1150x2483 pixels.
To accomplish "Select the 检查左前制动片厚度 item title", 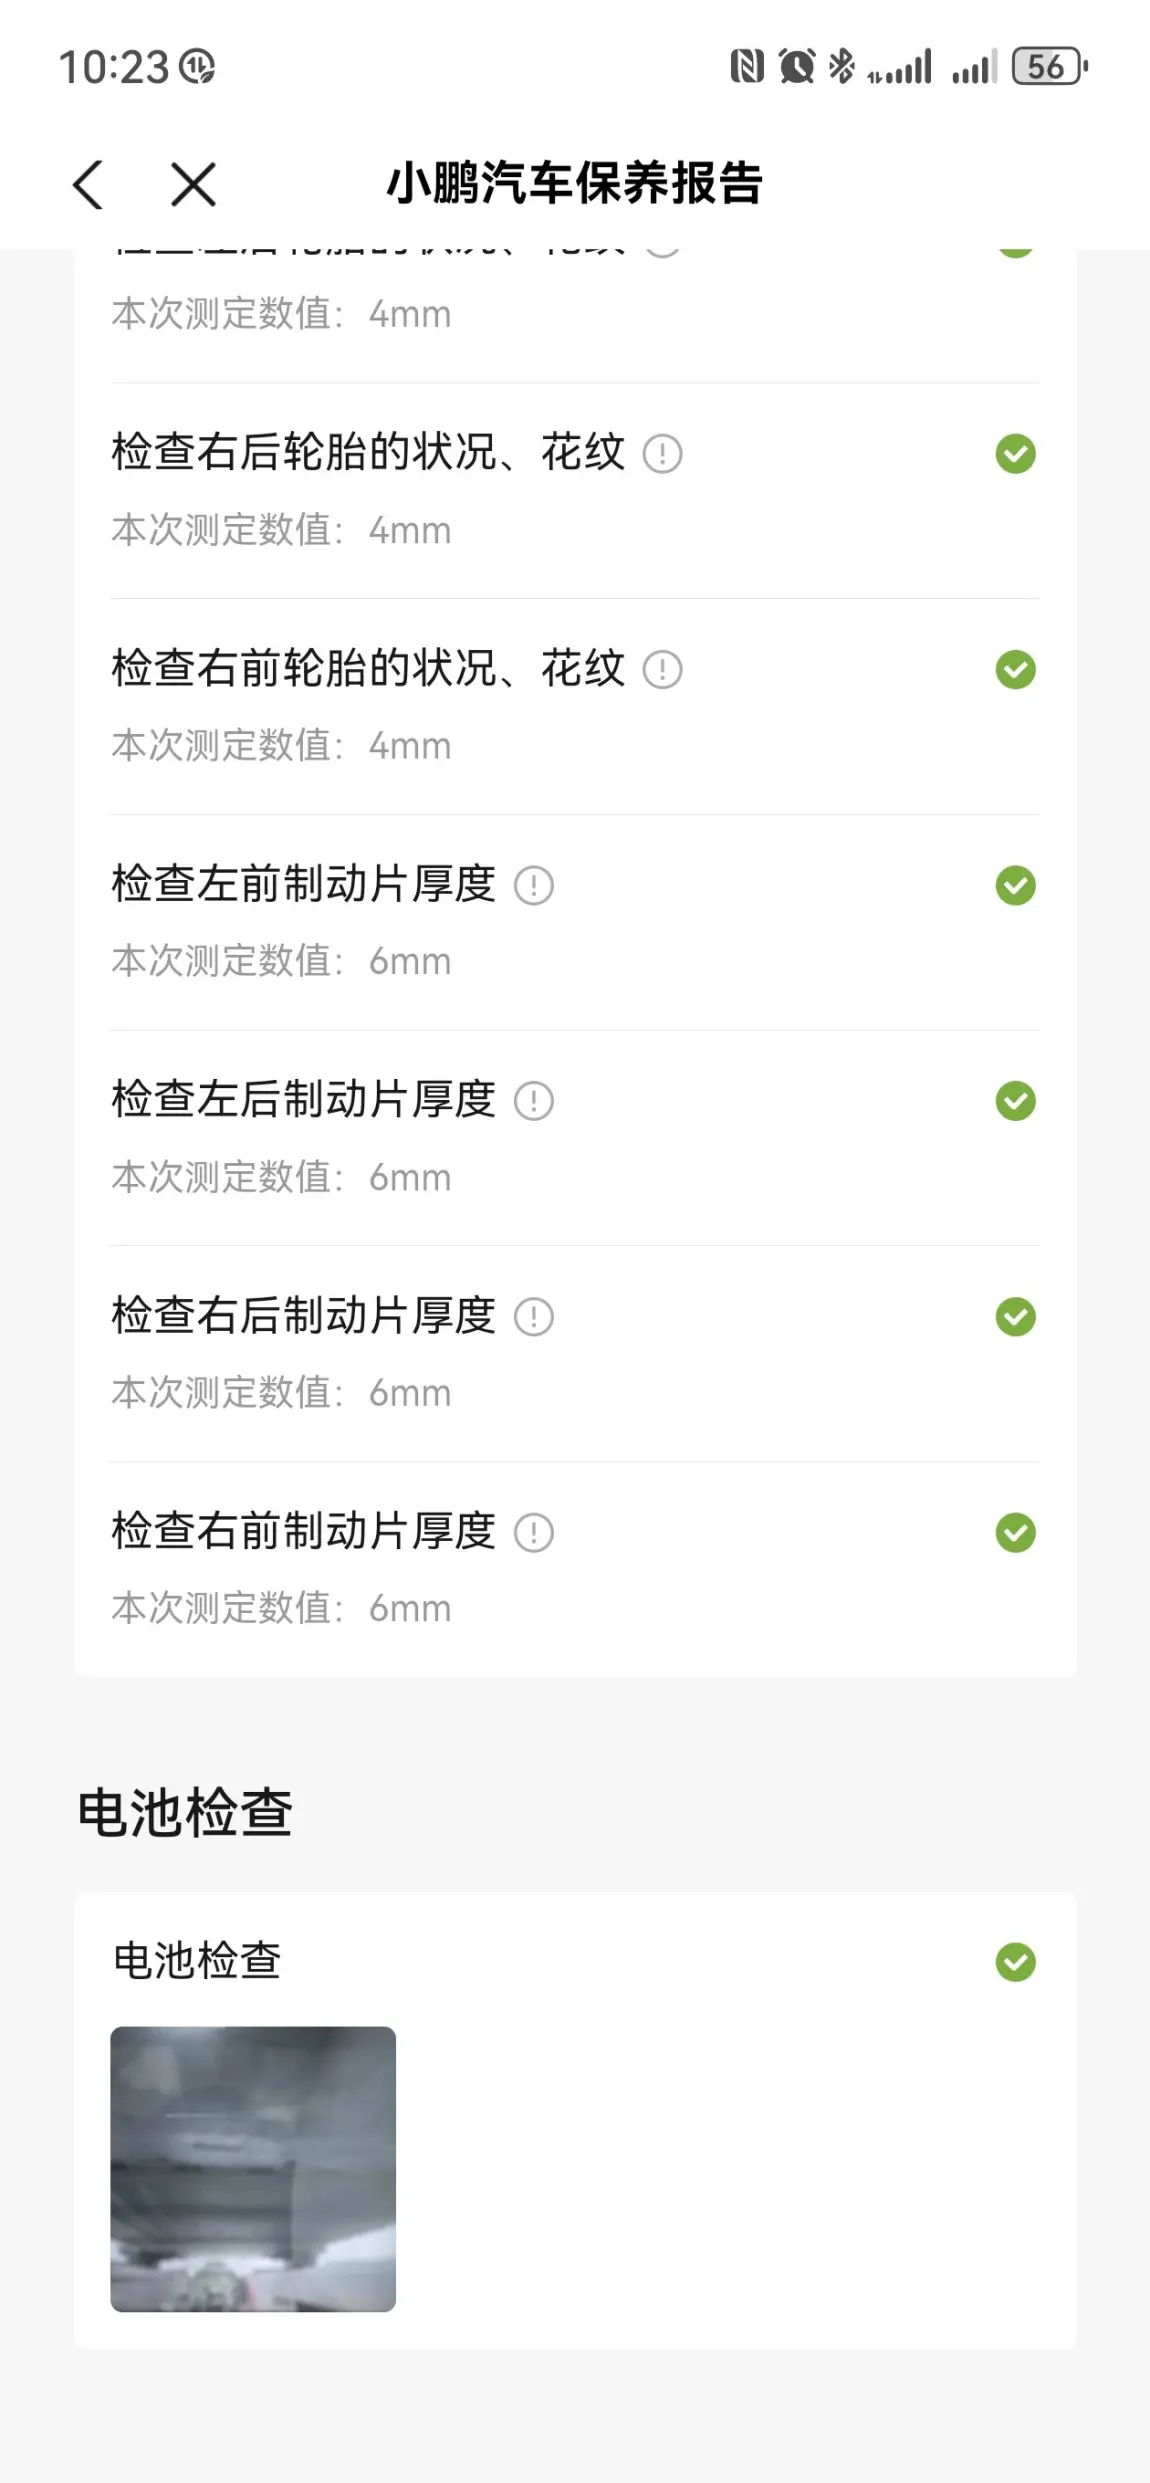I will pos(303,884).
